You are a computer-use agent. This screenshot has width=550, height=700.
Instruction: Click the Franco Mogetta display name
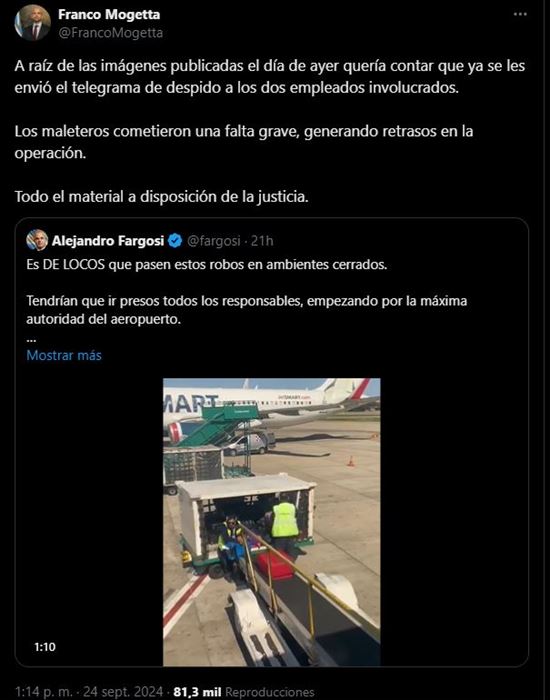109,15
